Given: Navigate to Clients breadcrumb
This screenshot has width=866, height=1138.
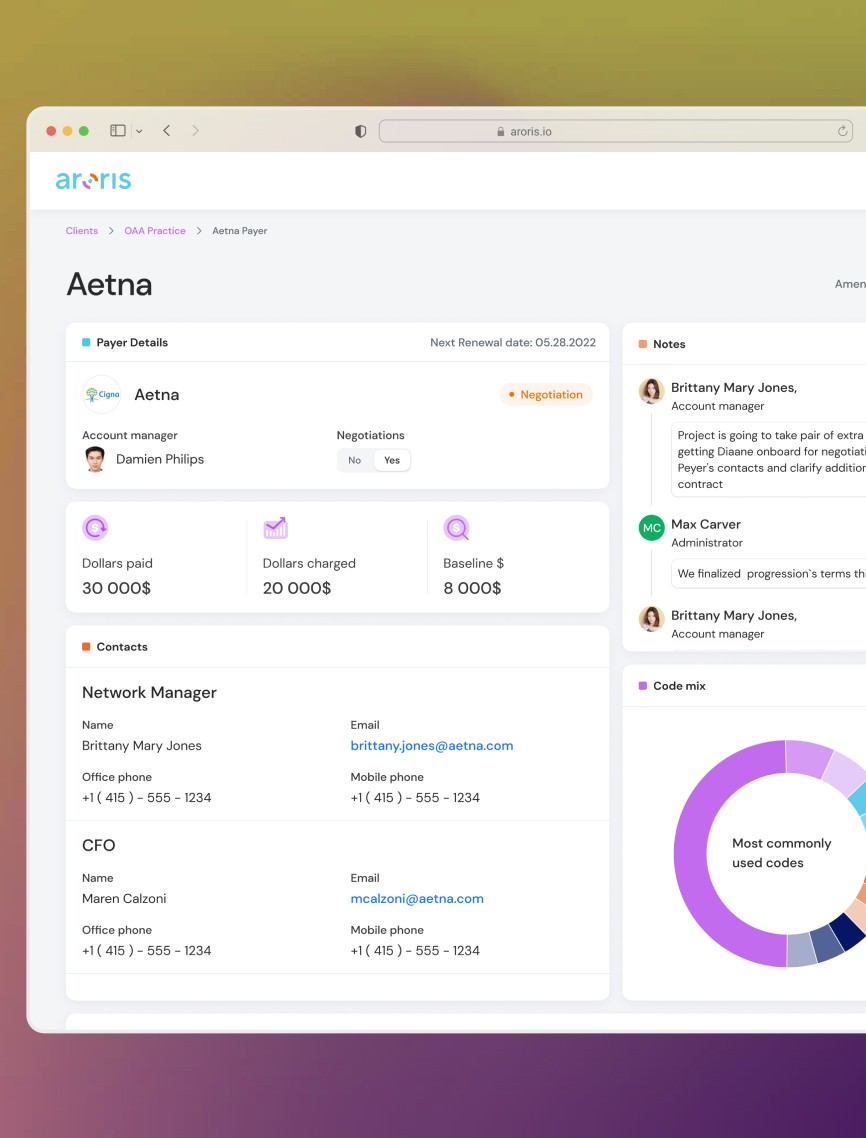Looking at the screenshot, I should [81, 231].
